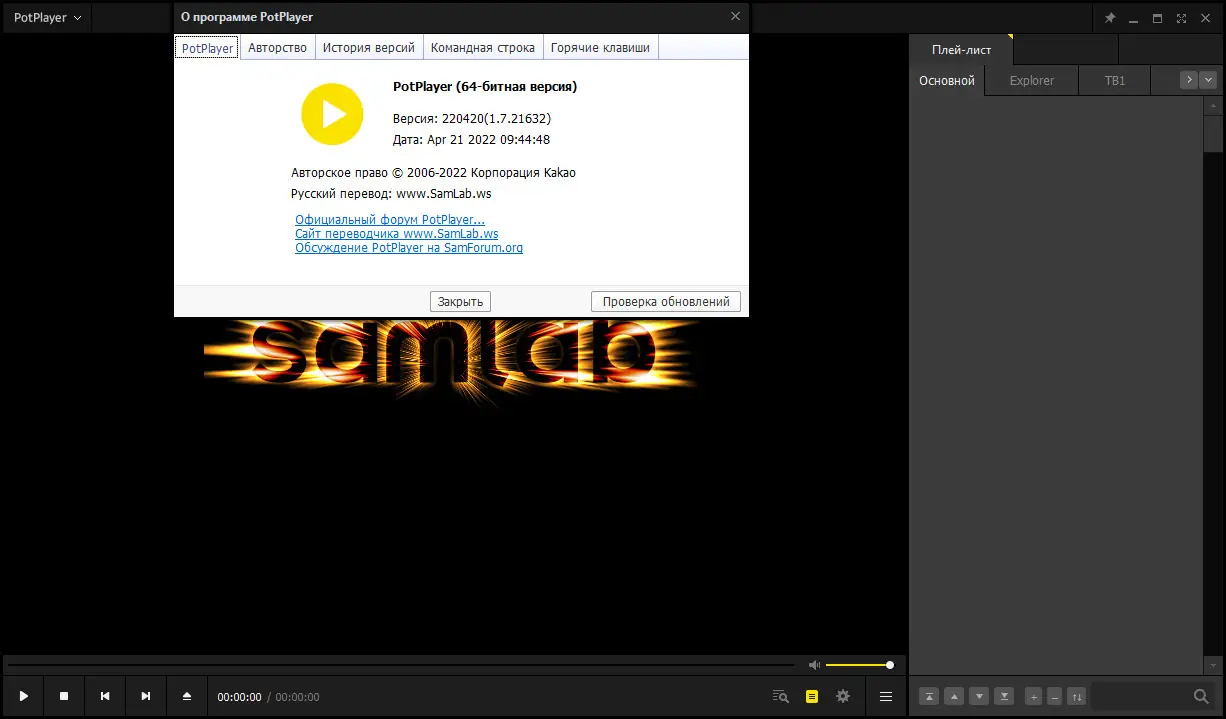1226x719 pixels.
Task: Open the PotPlayer main menu dropdown
Action: pos(45,17)
